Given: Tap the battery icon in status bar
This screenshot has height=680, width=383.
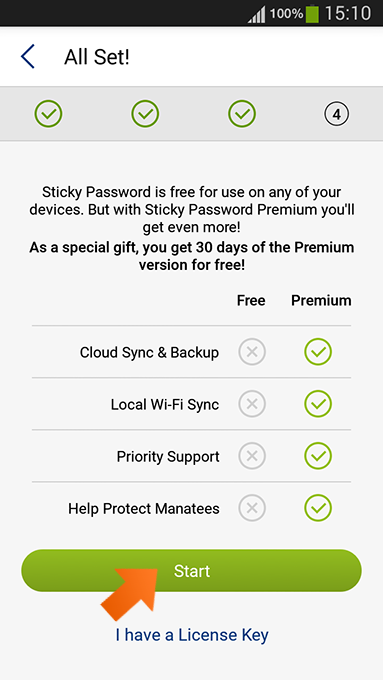Looking at the screenshot, I should (312, 13).
